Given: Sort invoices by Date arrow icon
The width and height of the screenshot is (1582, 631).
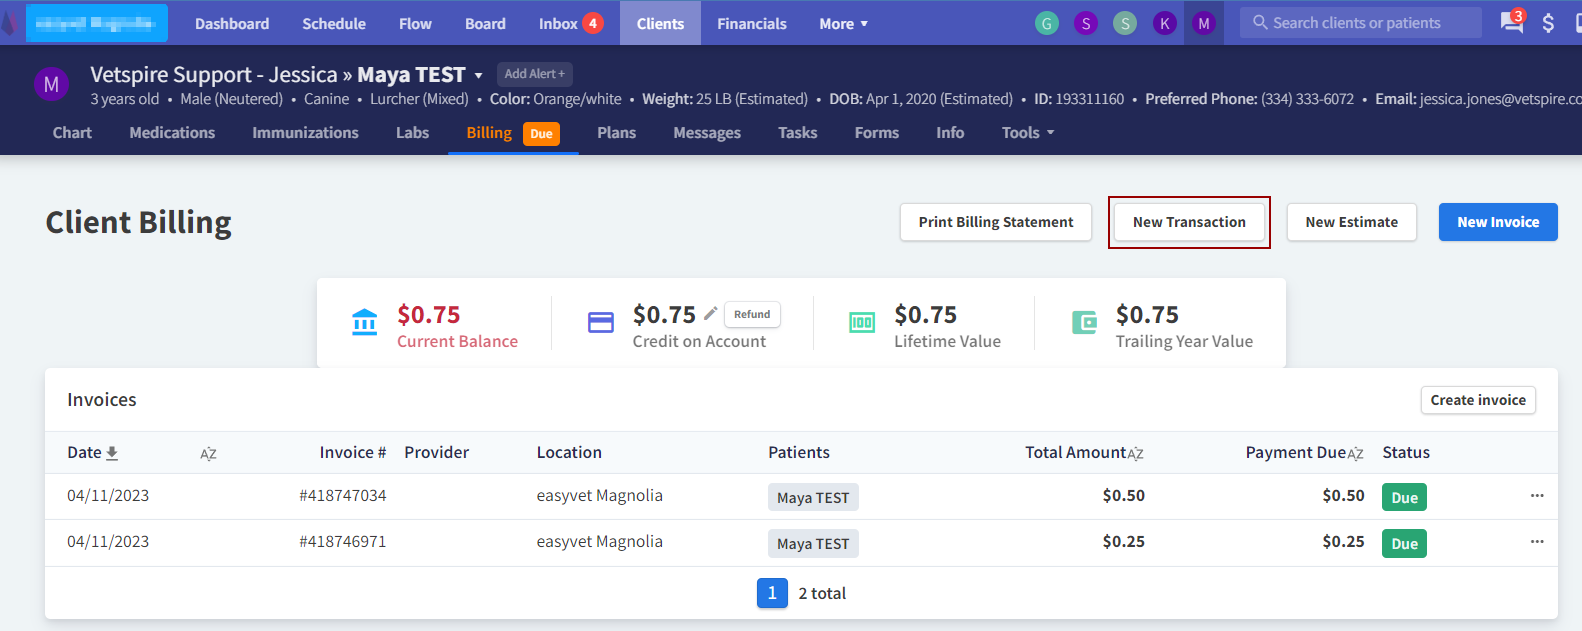Looking at the screenshot, I should pos(112,453).
